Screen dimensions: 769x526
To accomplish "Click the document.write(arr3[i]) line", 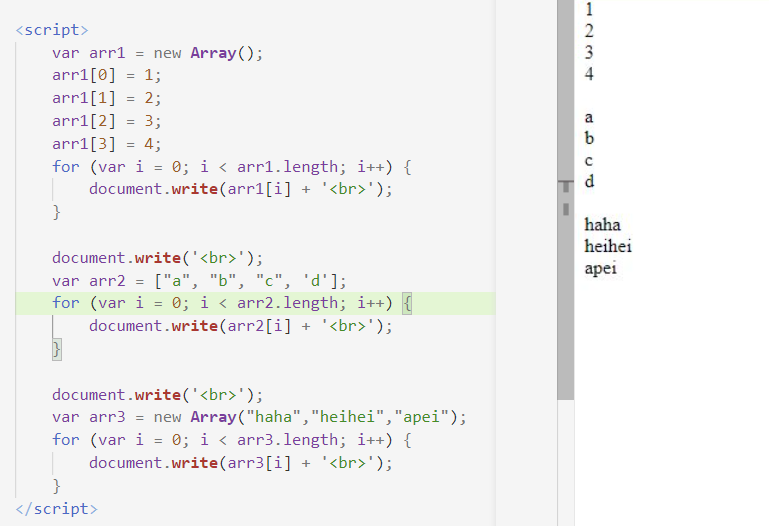I will click(x=241, y=463).
